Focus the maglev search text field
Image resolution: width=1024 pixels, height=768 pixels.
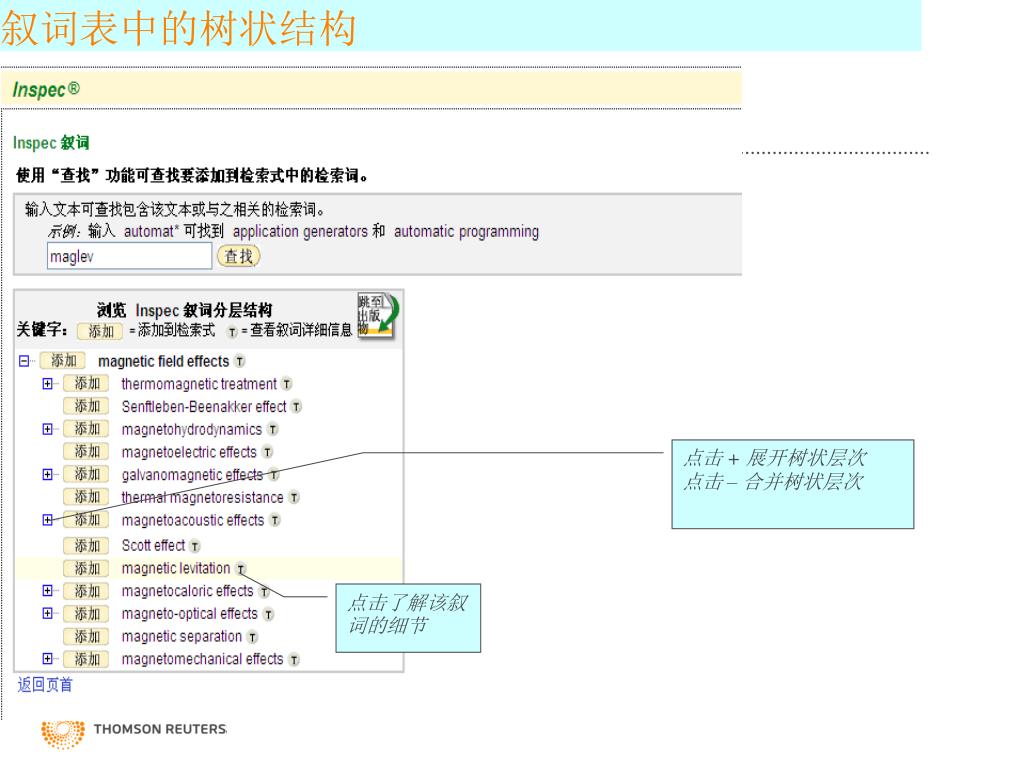click(129, 256)
